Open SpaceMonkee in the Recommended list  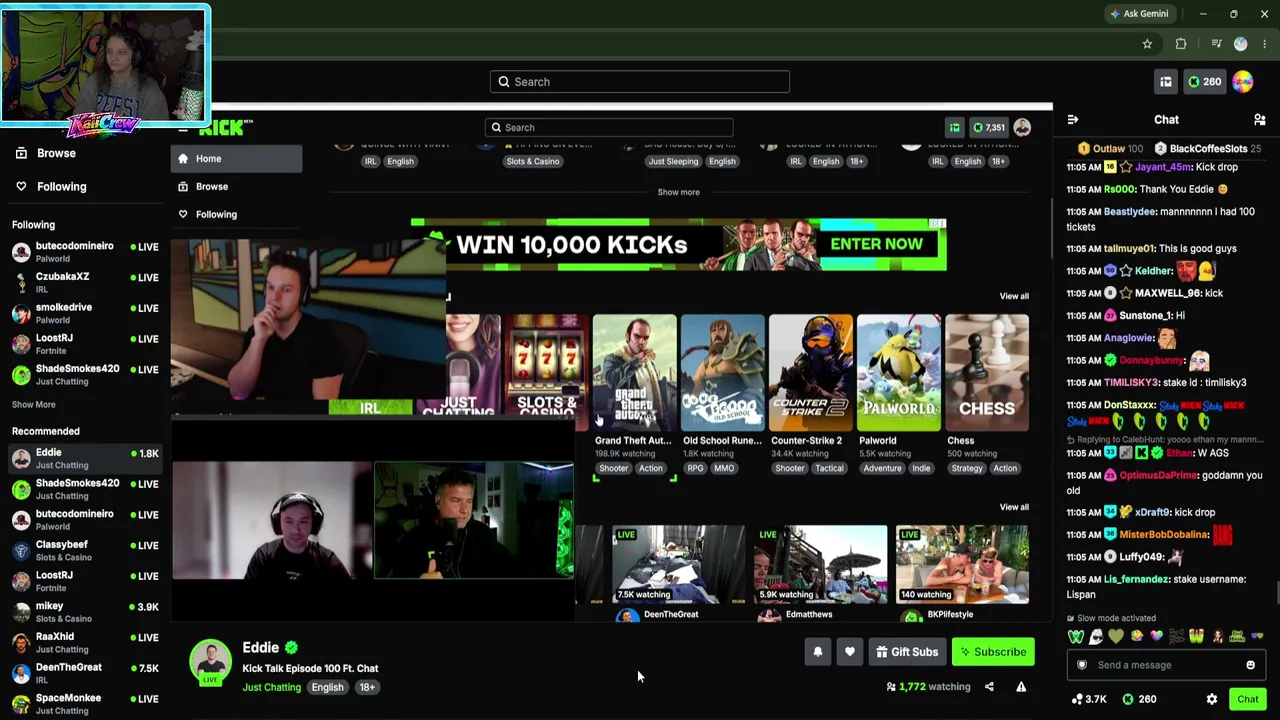coord(85,703)
